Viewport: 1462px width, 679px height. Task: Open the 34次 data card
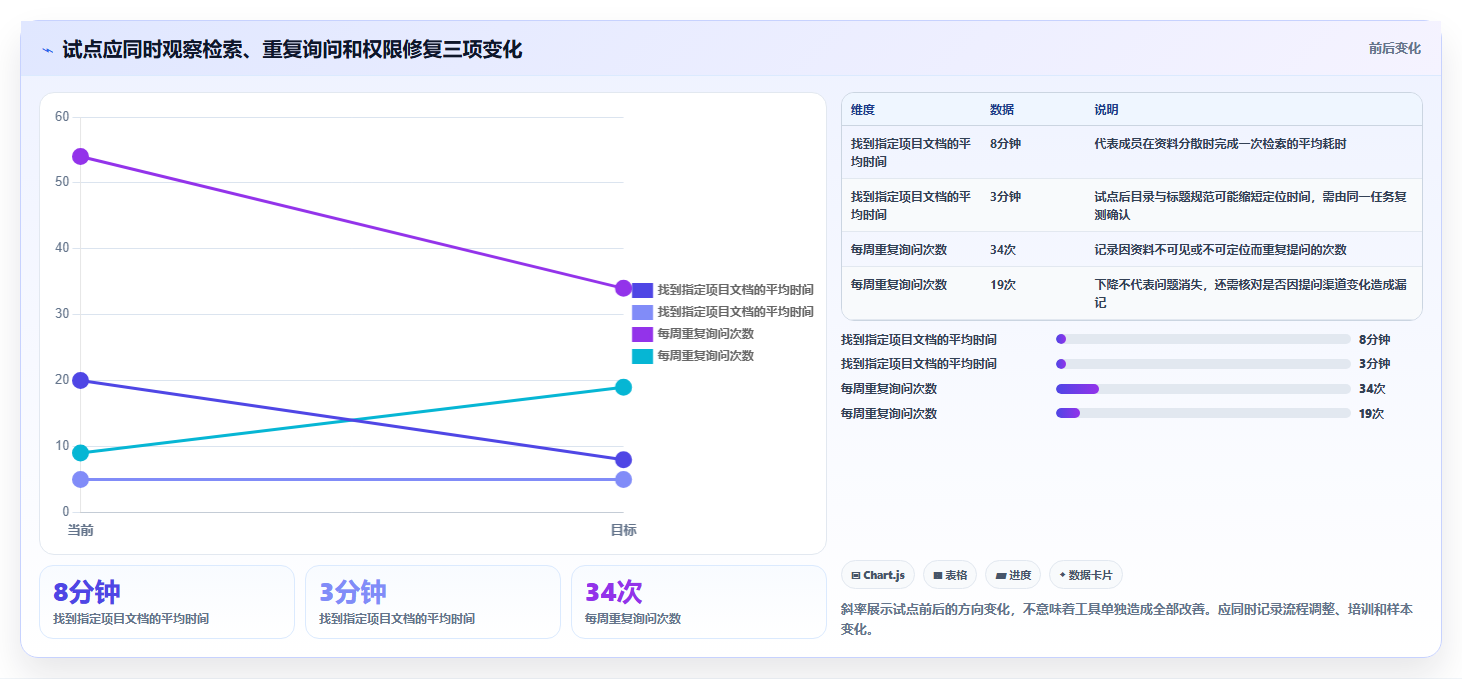click(x=699, y=602)
